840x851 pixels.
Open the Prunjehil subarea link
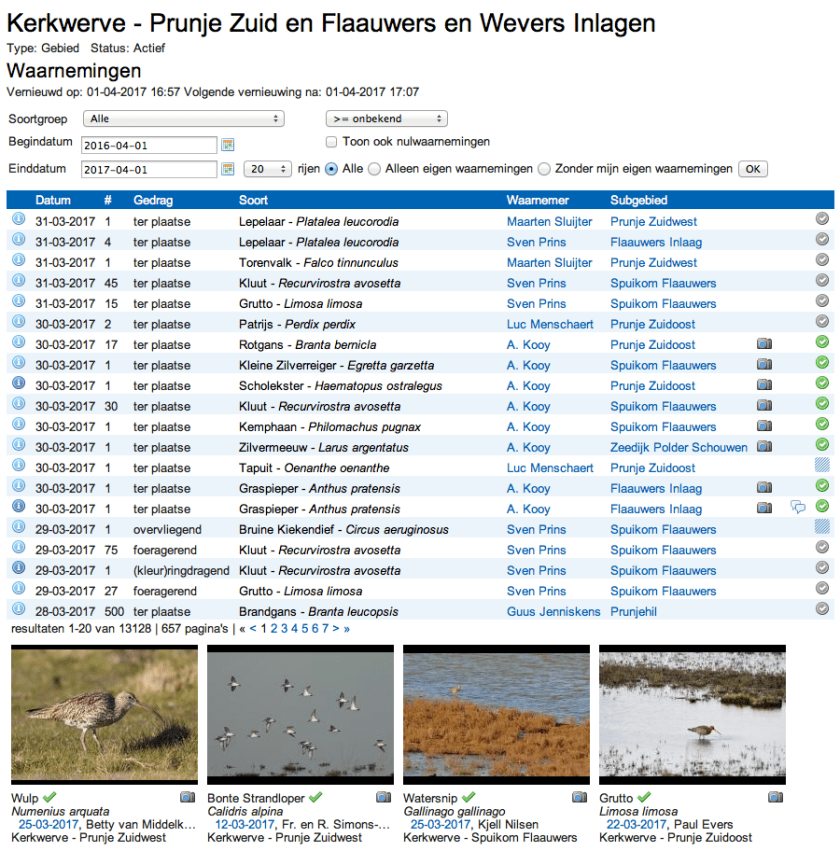click(633, 612)
